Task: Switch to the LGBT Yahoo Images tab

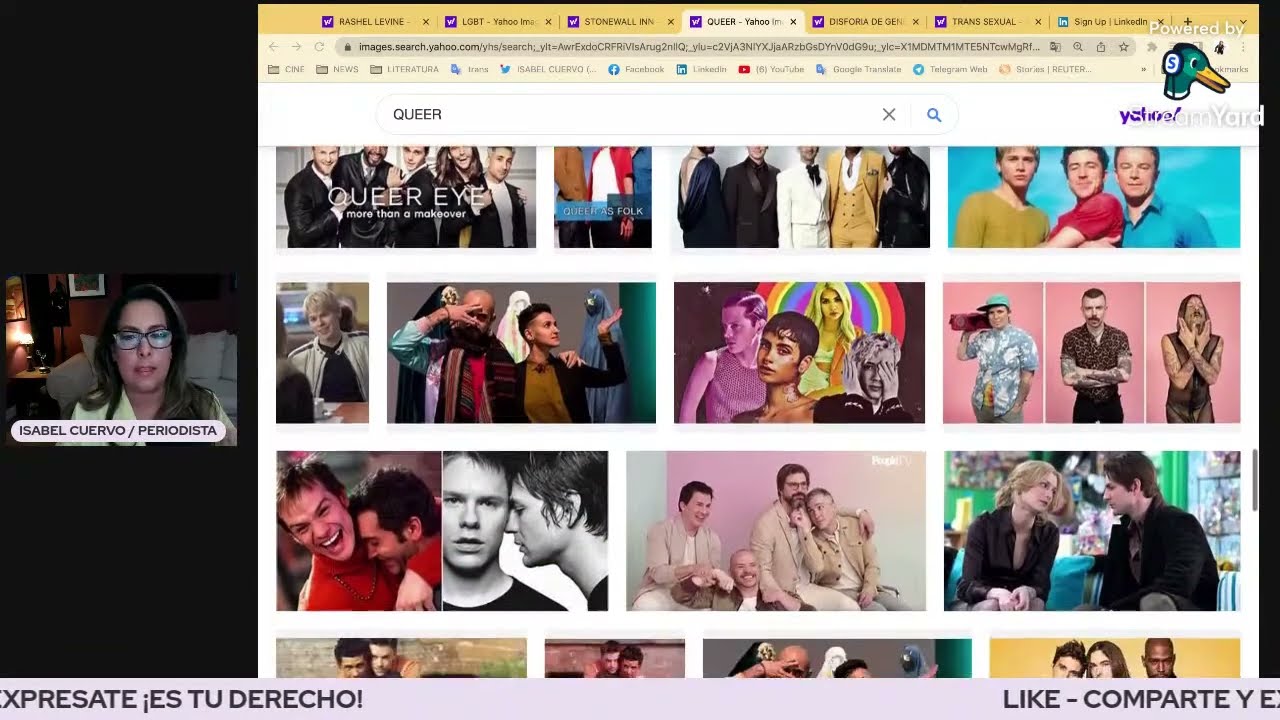Action: click(496, 21)
